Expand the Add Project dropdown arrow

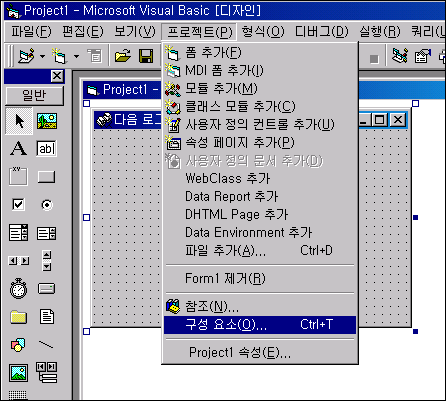point(42,56)
